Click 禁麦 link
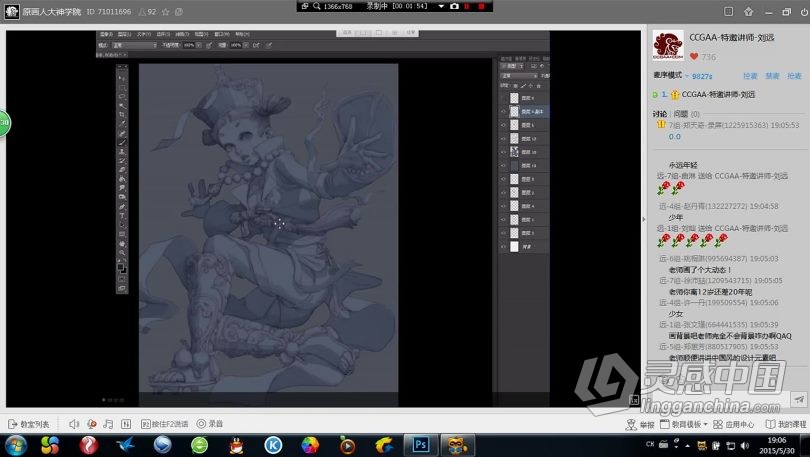810x457 pixels. [x=772, y=76]
